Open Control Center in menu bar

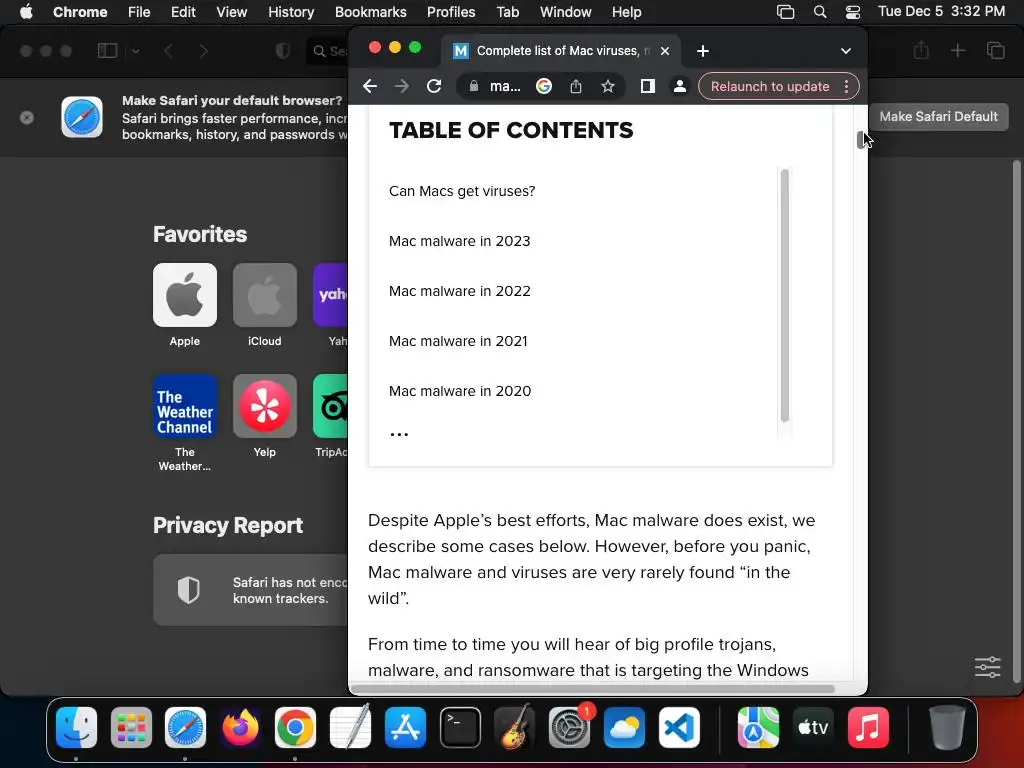pyautogui.click(x=853, y=12)
